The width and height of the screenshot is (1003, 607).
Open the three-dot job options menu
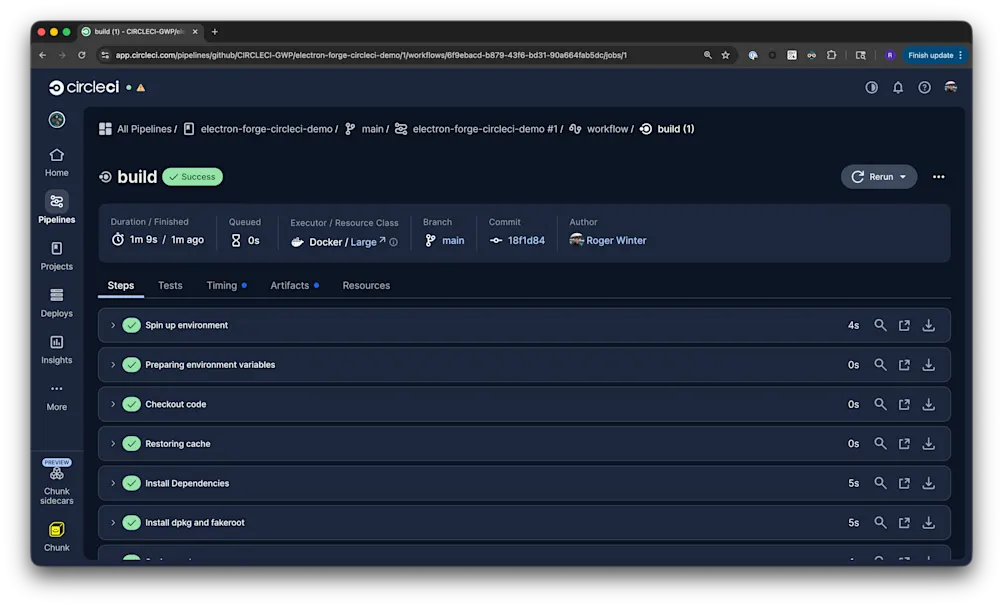tap(938, 177)
